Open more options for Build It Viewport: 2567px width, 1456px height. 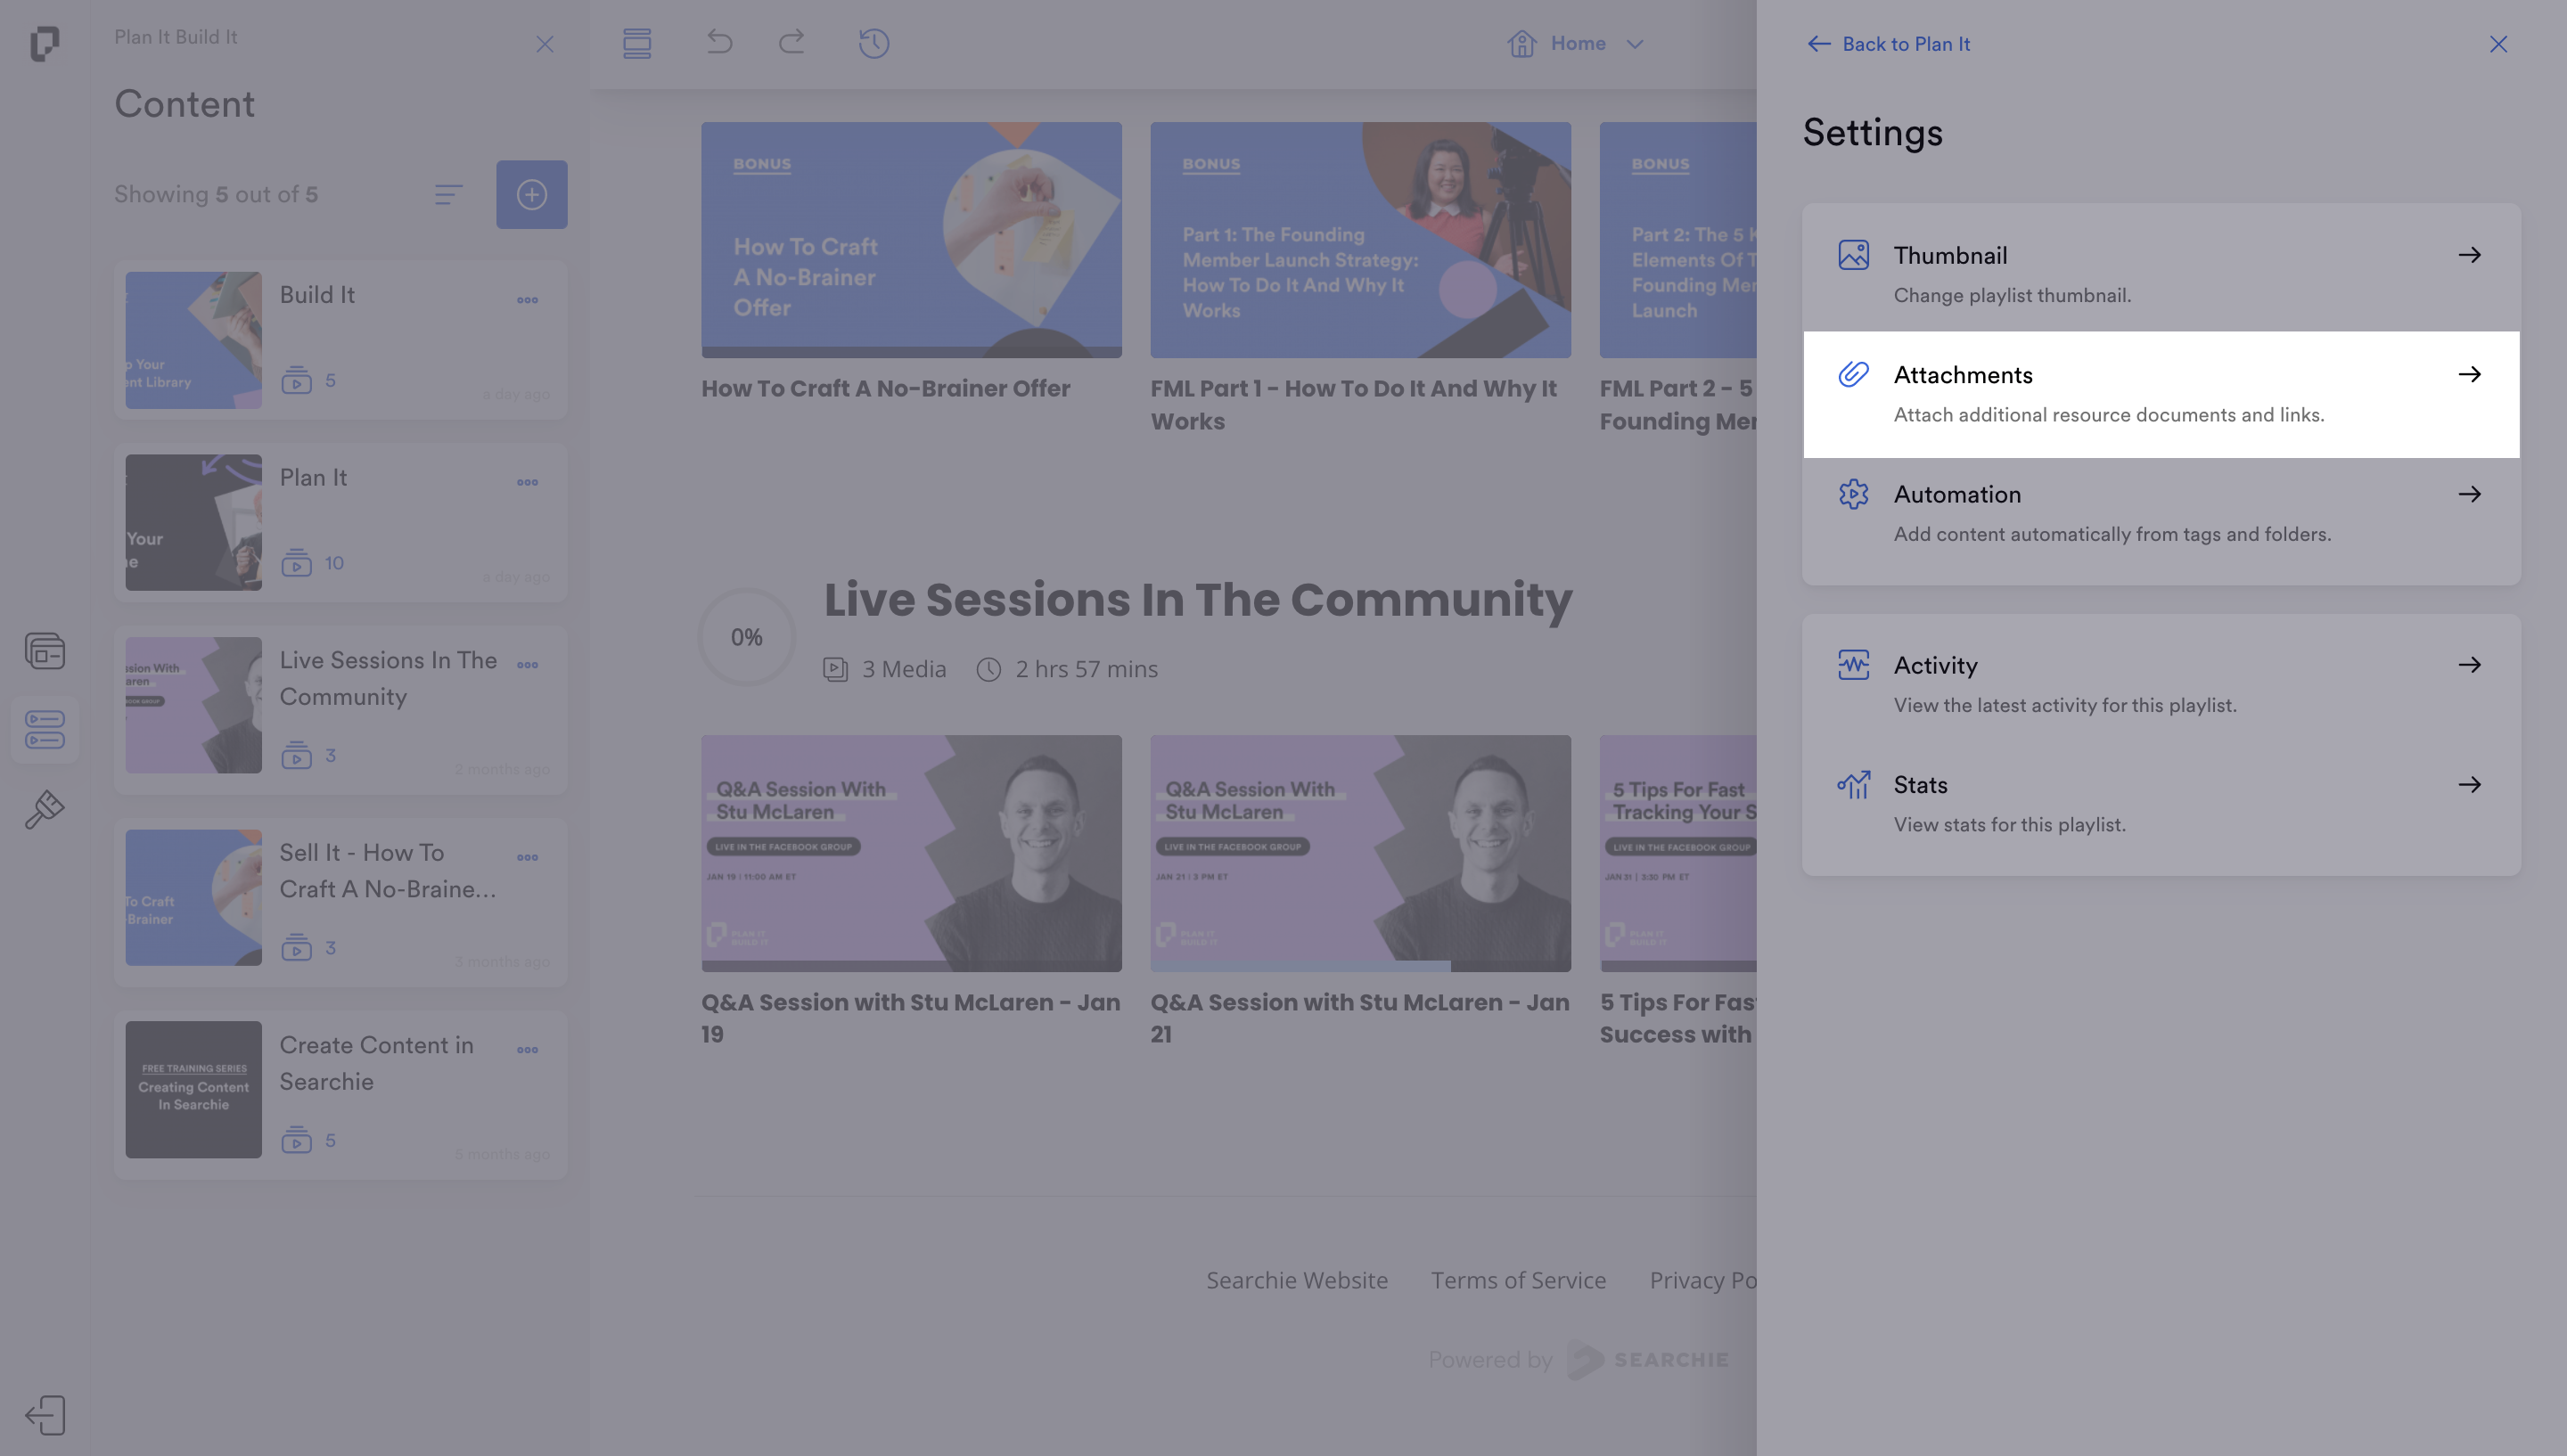(x=528, y=300)
